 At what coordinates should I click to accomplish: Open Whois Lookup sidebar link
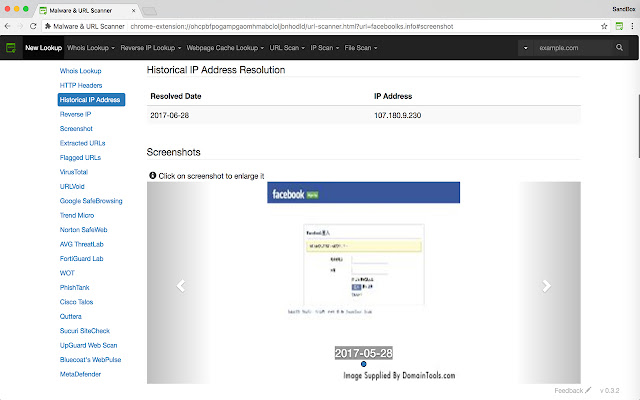[80, 71]
